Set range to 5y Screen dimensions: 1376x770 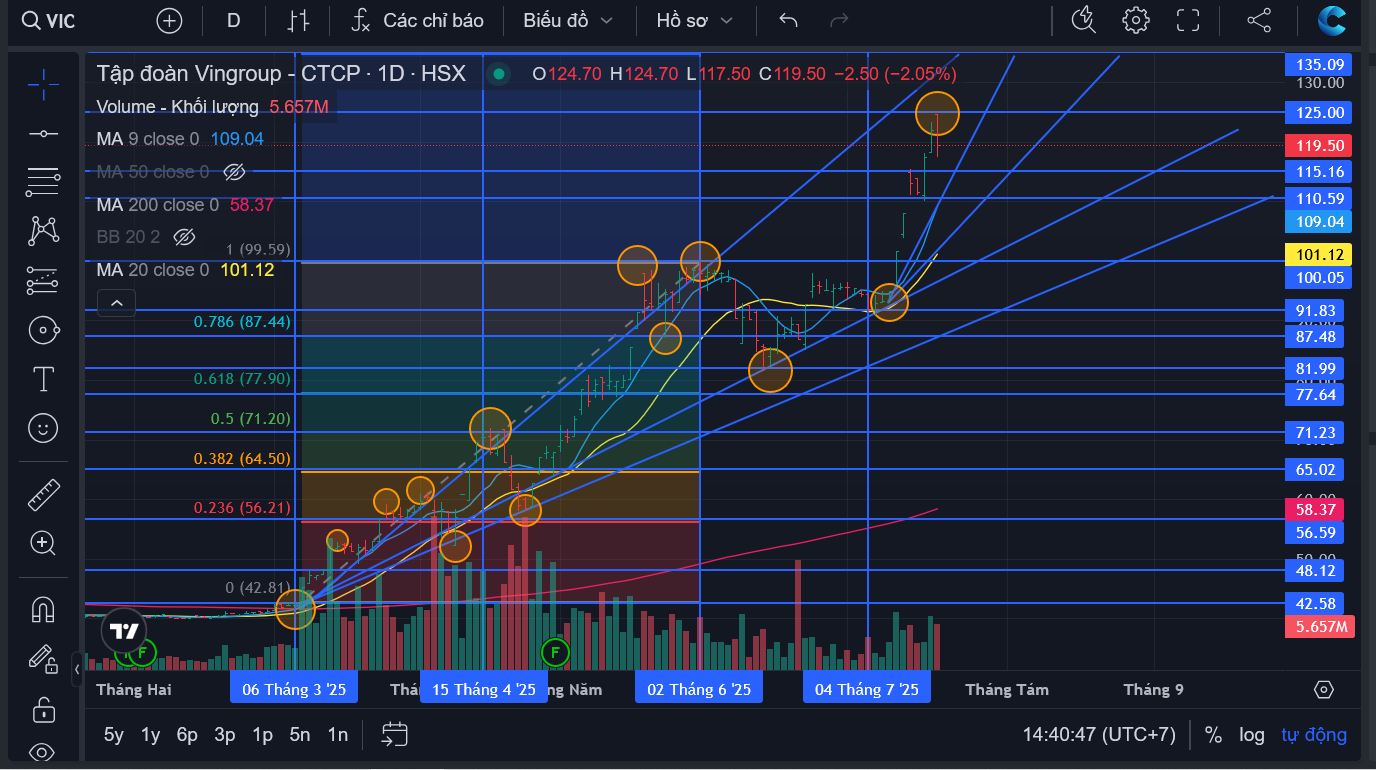pos(114,735)
